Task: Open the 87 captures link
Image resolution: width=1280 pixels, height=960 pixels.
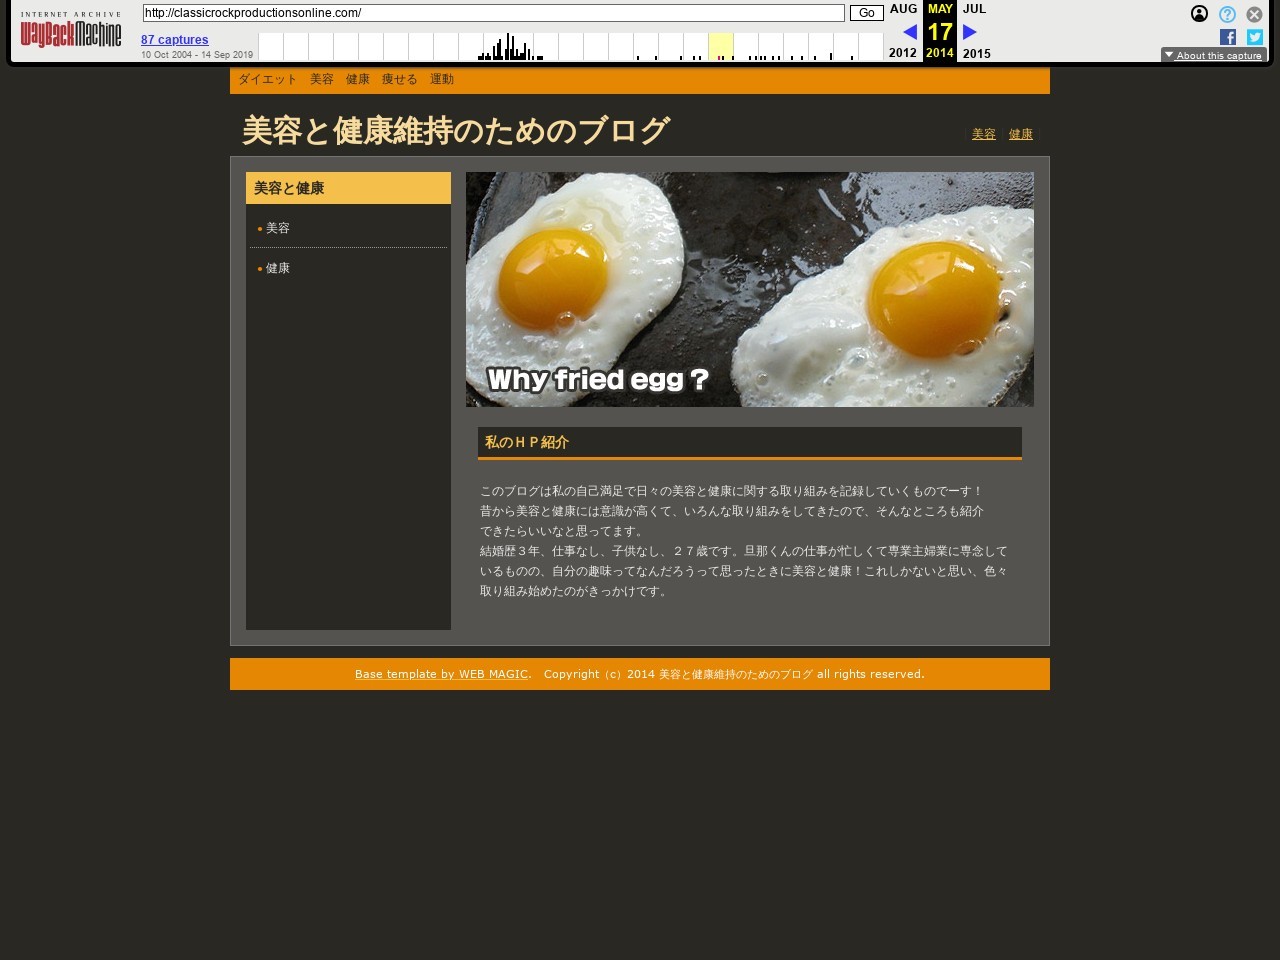Action: pyautogui.click(x=175, y=40)
